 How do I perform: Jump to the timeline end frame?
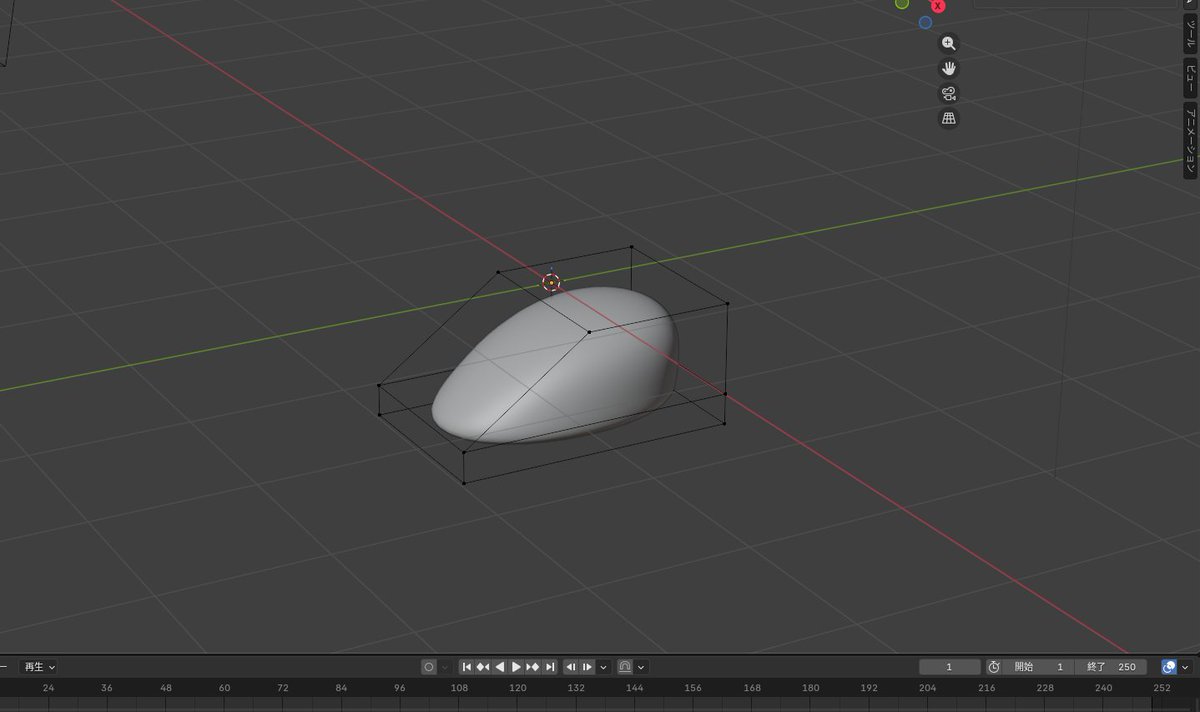[549, 667]
